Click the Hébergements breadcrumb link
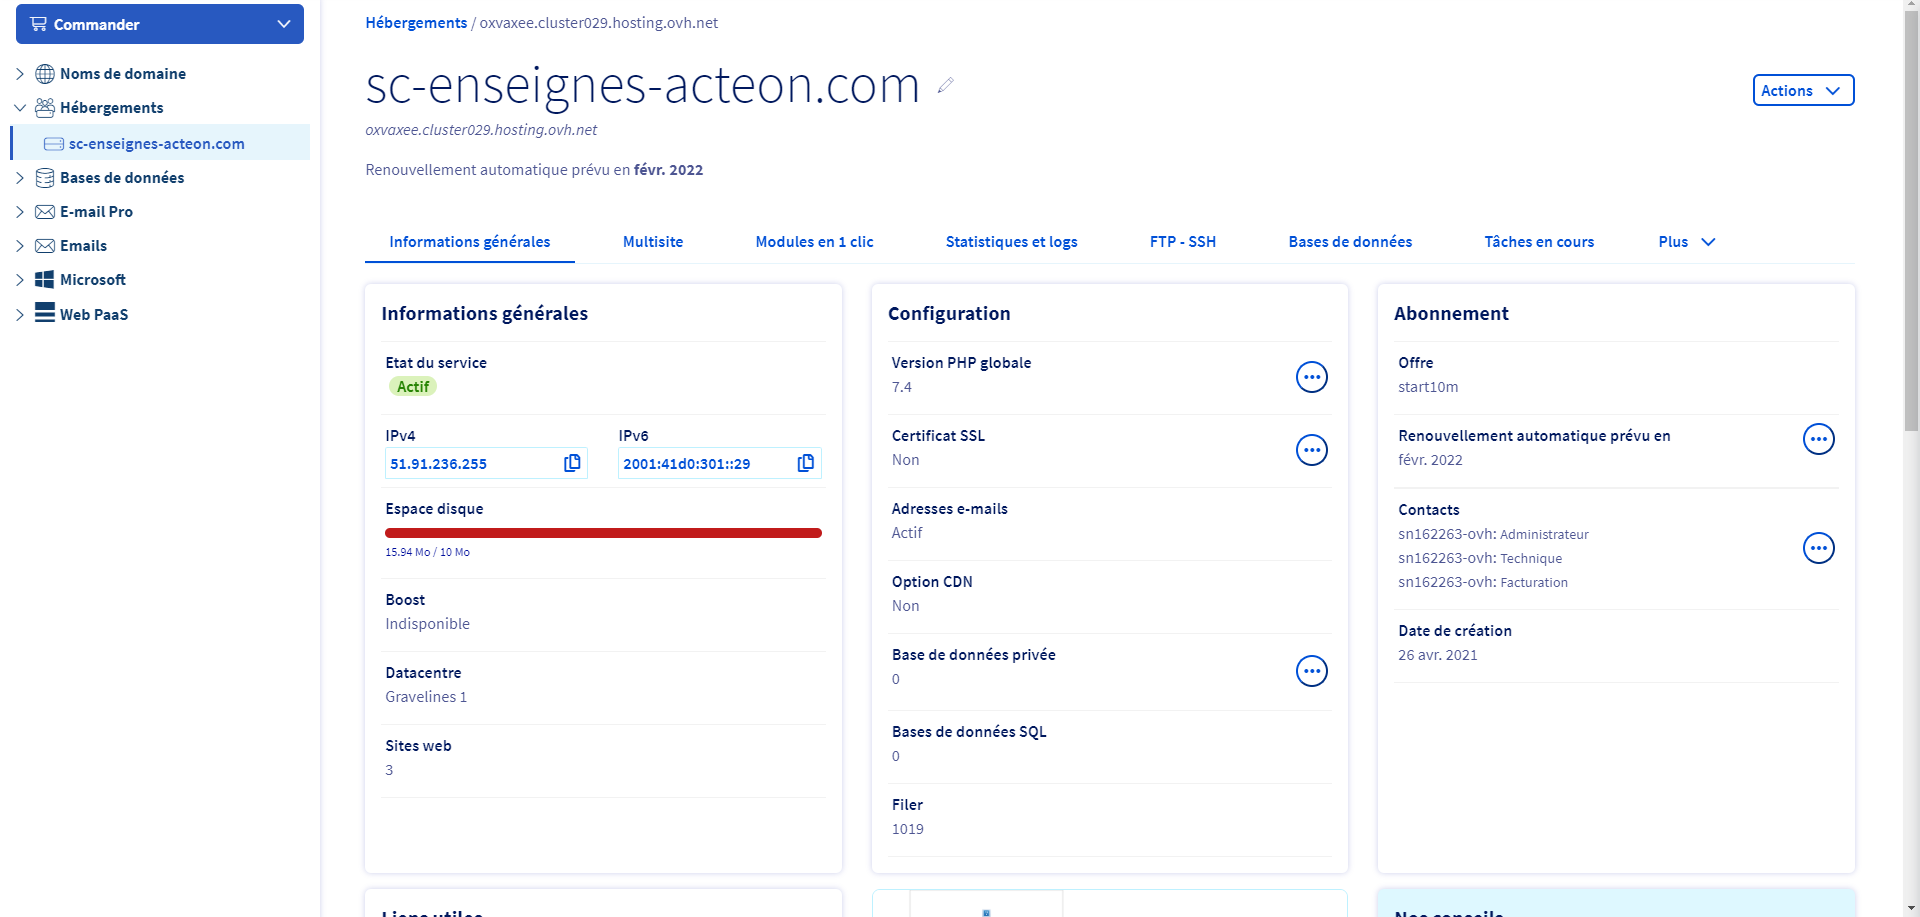This screenshot has width=1920, height=917. click(x=416, y=23)
